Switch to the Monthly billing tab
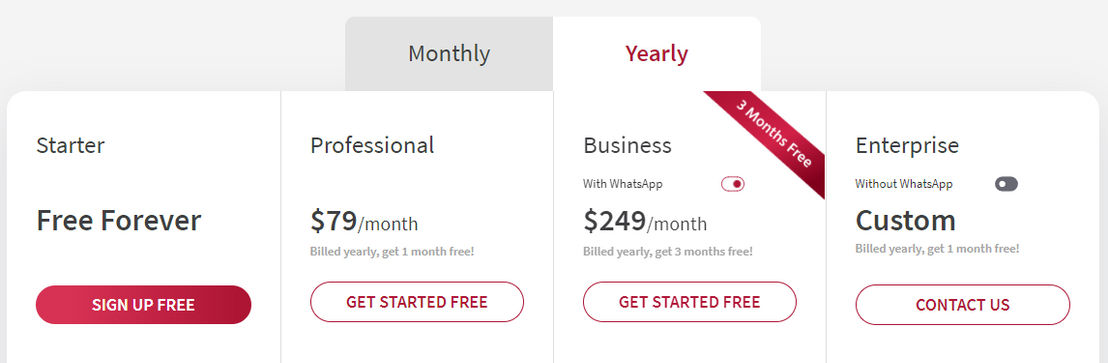The width and height of the screenshot is (1108, 363). 449,54
